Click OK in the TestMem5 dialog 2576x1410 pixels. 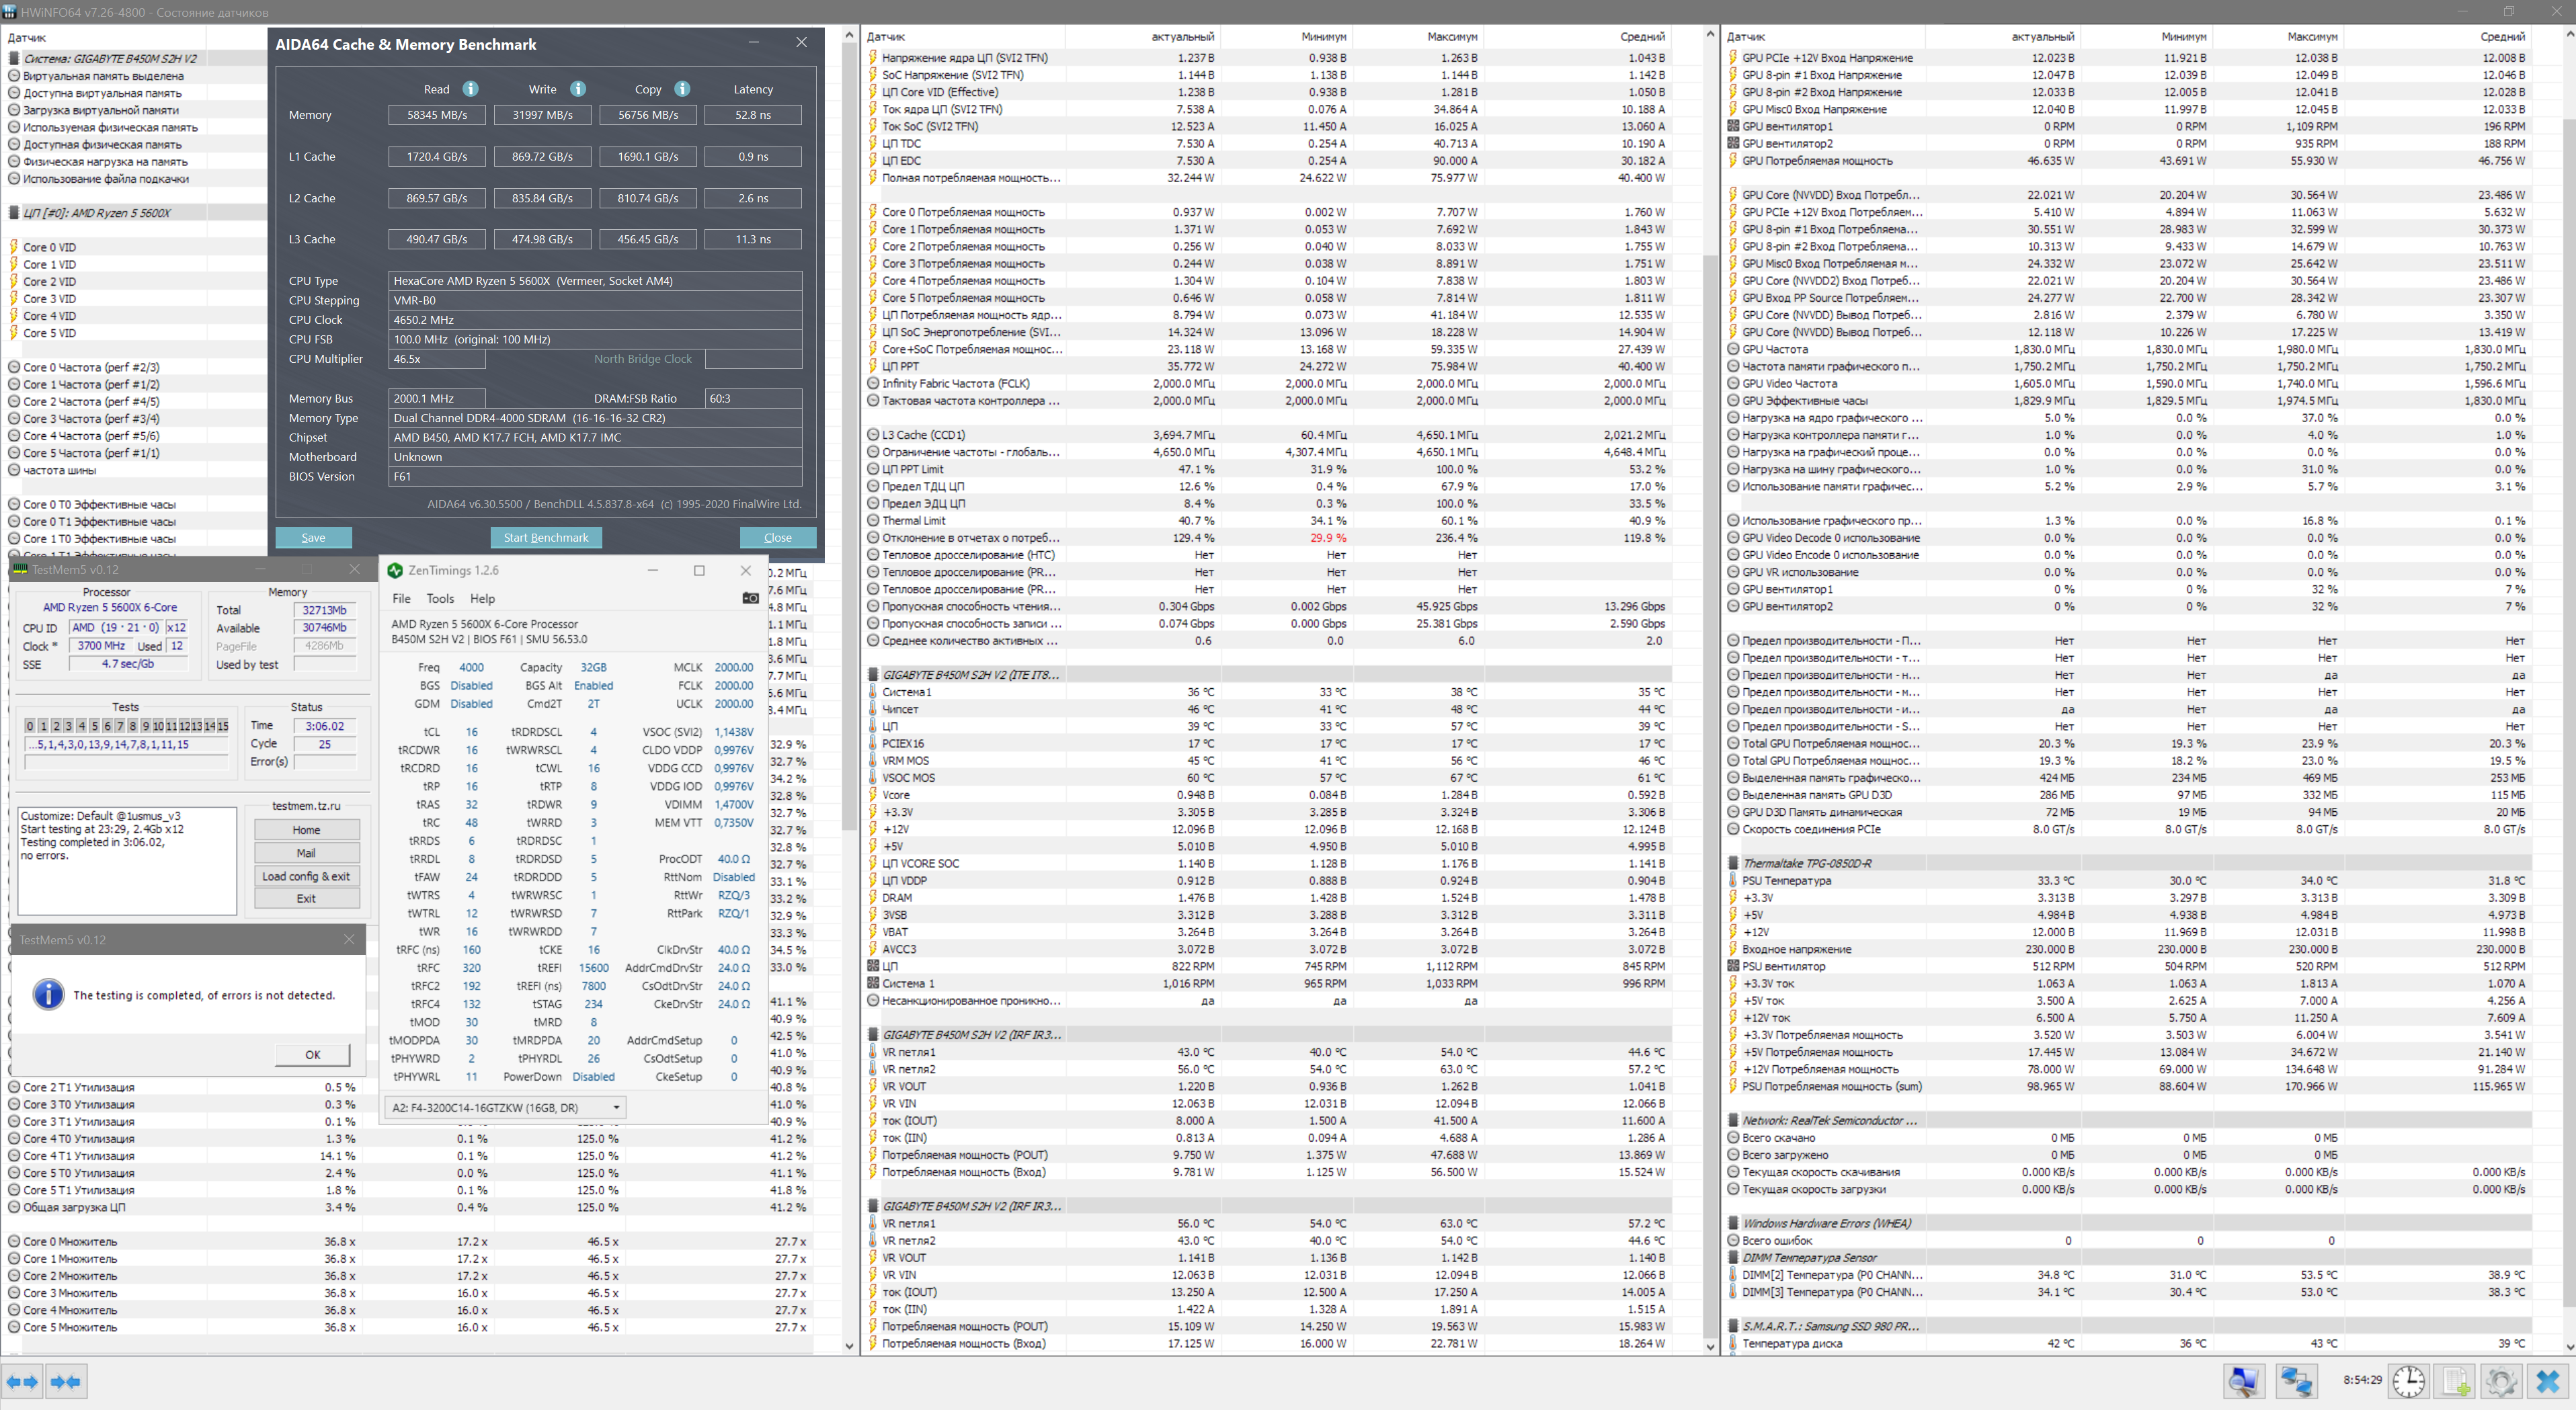tap(312, 1054)
